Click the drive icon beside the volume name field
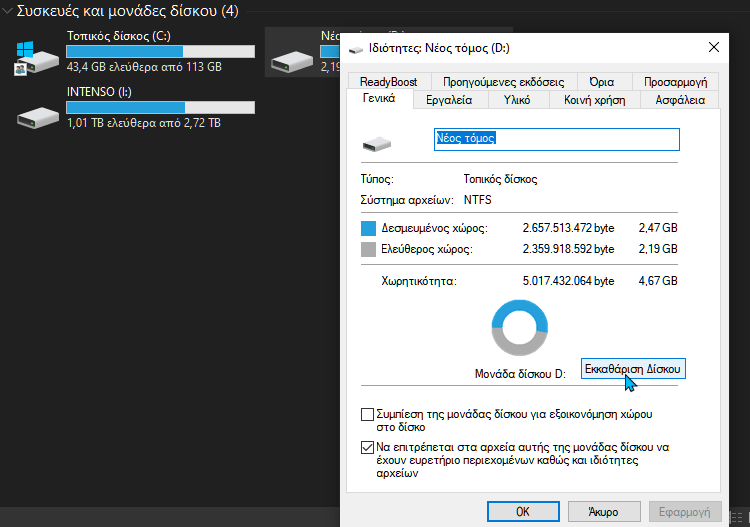750x527 pixels. [377, 144]
